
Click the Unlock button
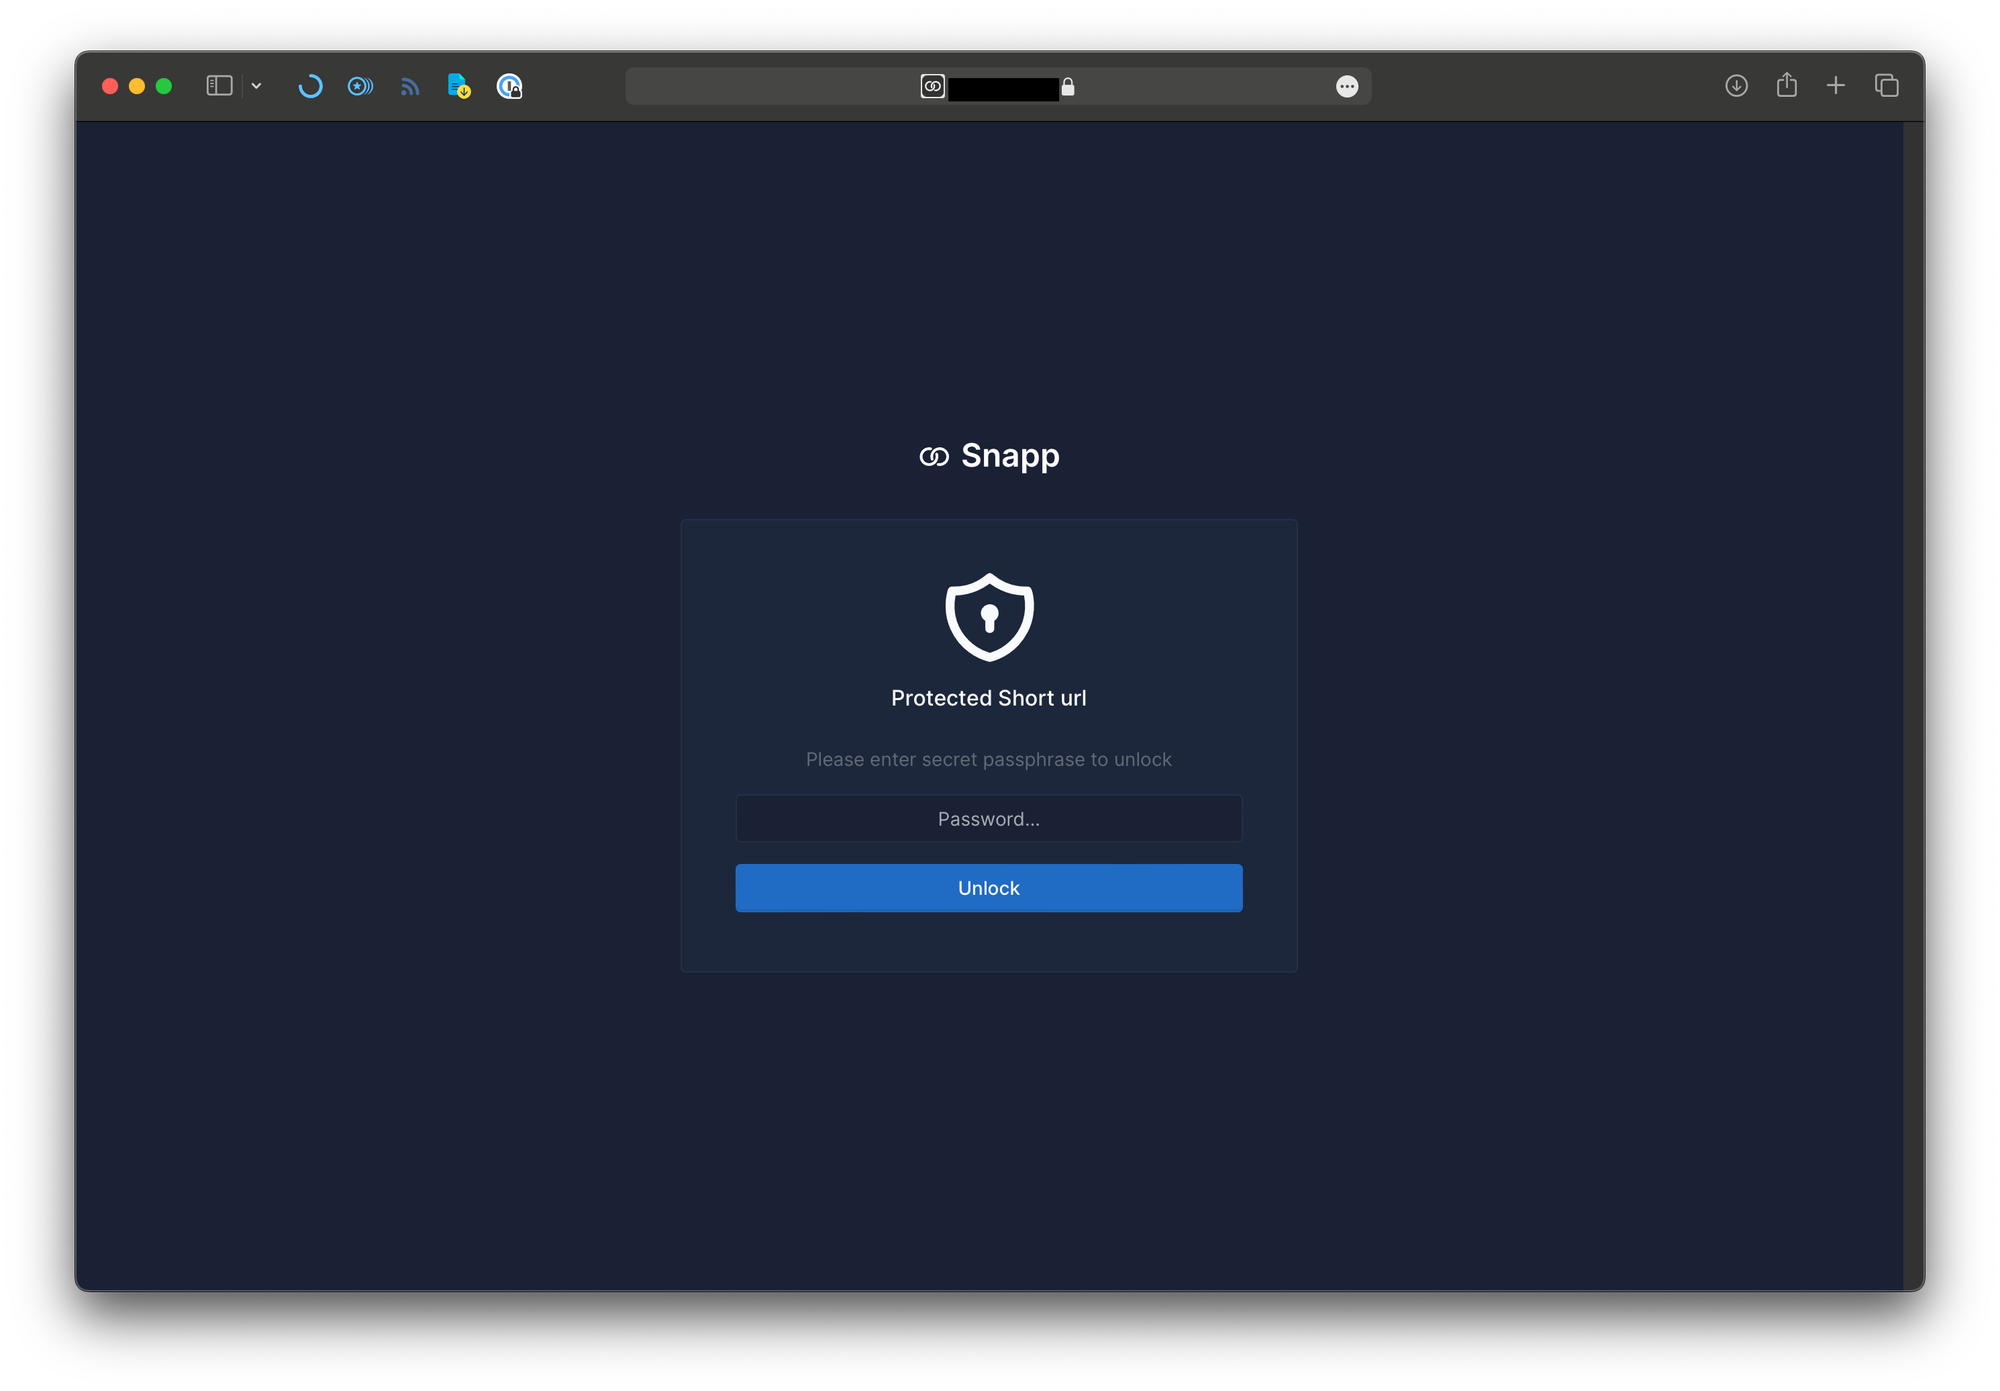[988, 888]
